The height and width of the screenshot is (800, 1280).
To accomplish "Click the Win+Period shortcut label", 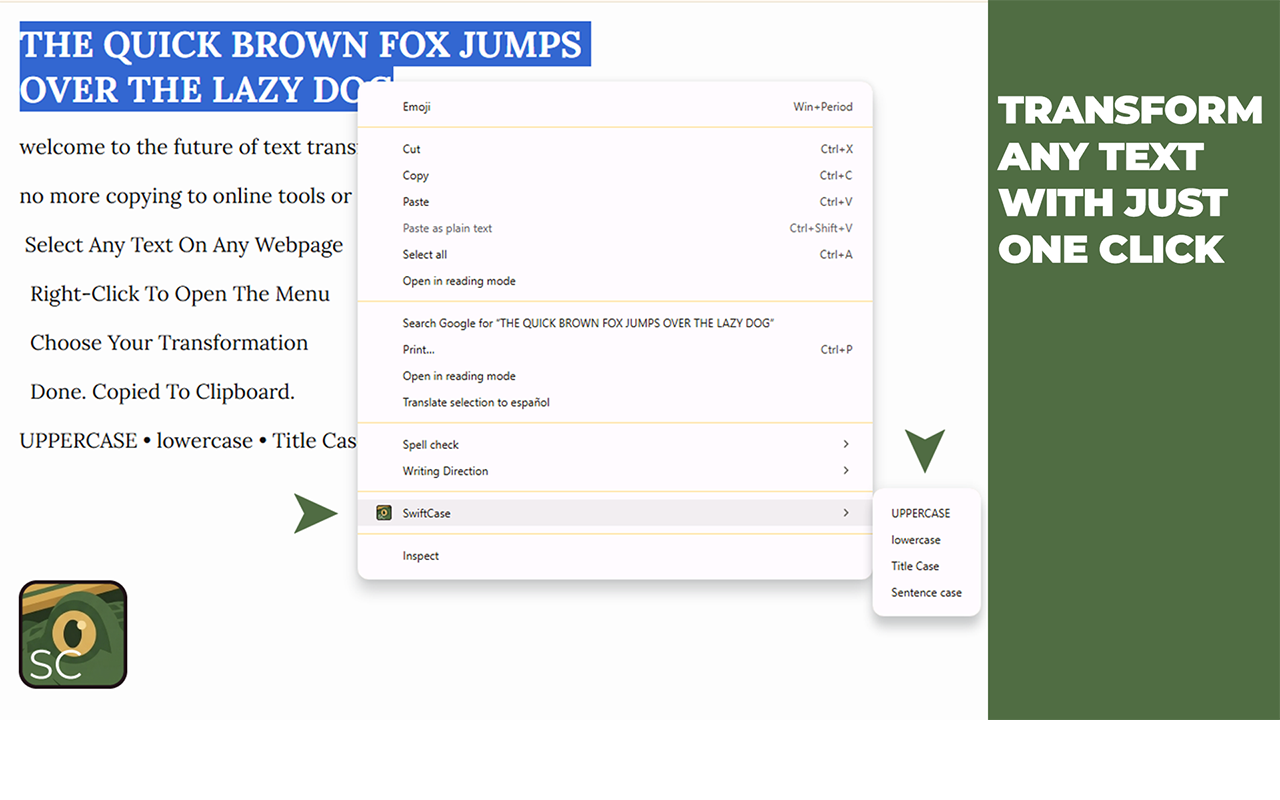I will click(823, 107).
